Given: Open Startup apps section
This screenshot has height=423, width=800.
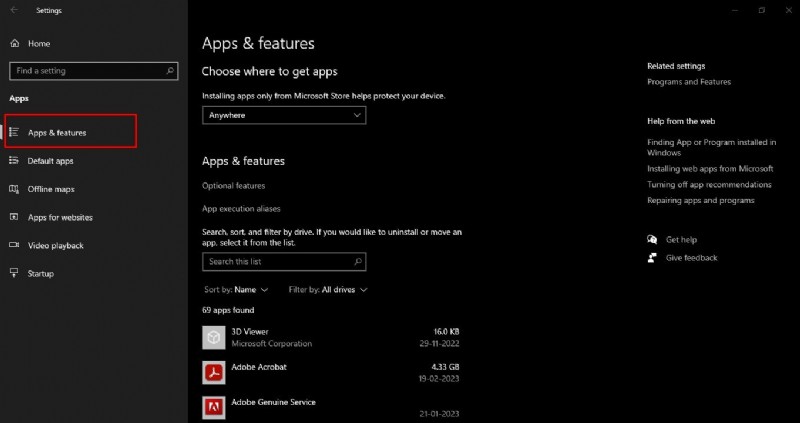Looking at the screenshot, I should coord(40,274).
